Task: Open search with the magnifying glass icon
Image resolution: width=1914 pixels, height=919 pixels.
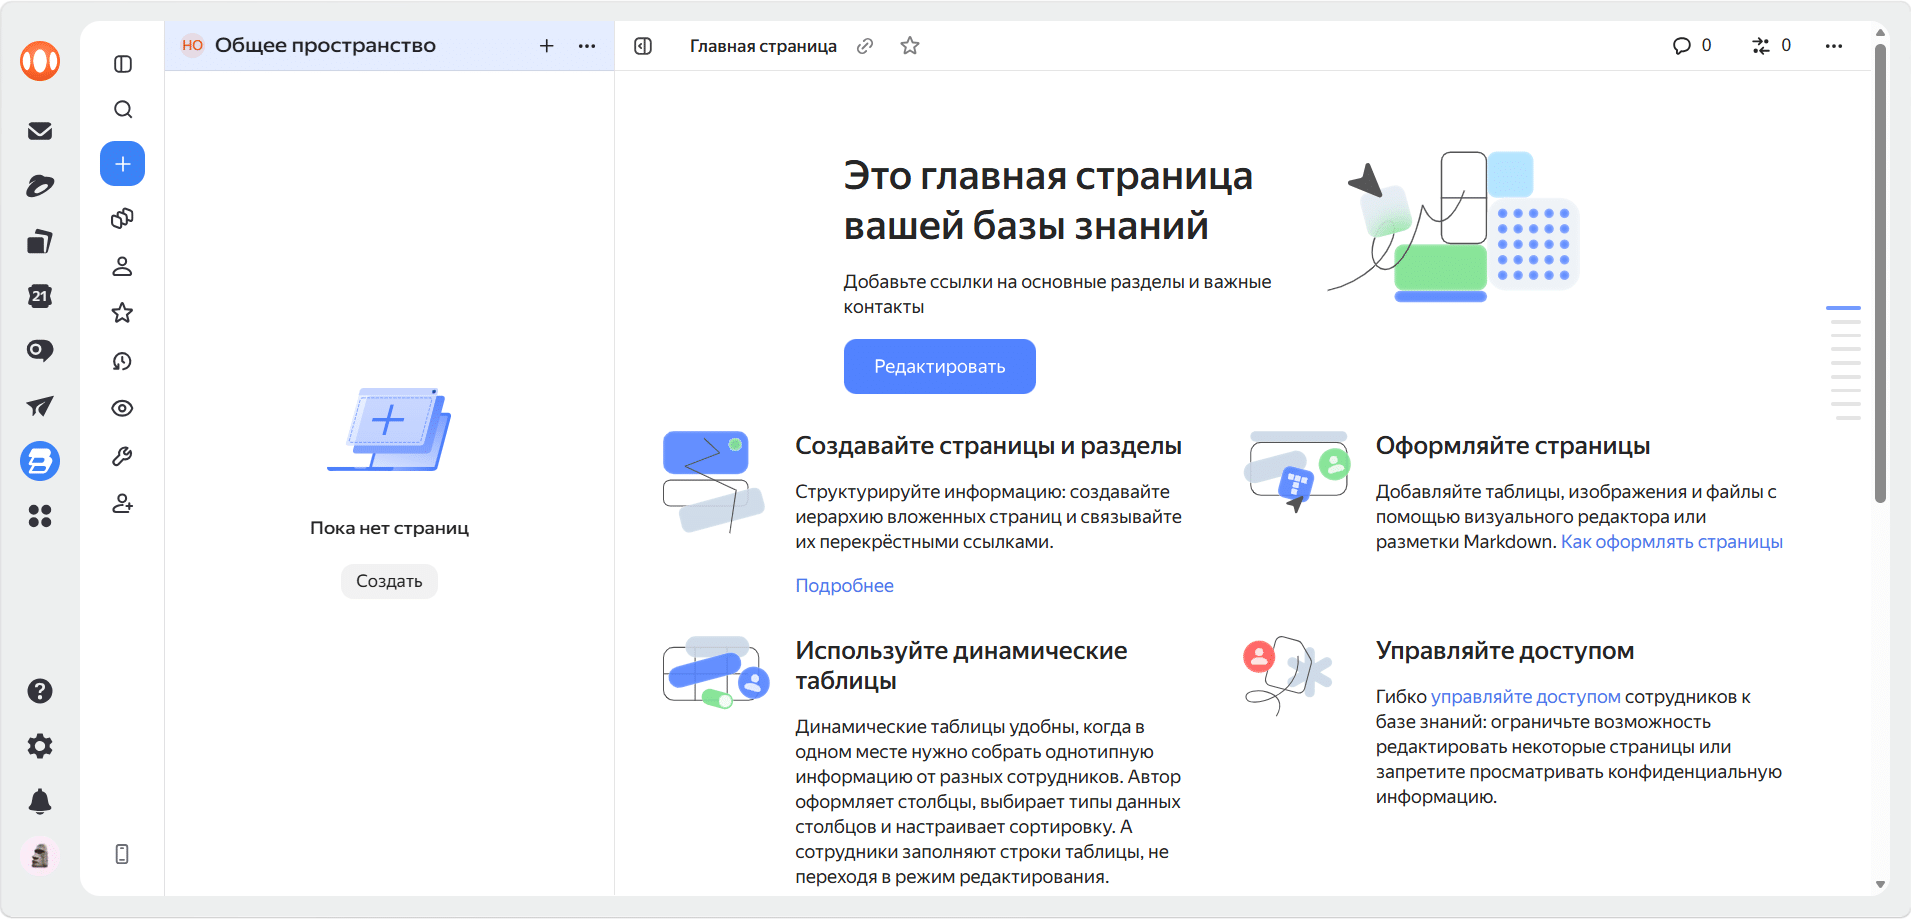Action: (123, 110)
